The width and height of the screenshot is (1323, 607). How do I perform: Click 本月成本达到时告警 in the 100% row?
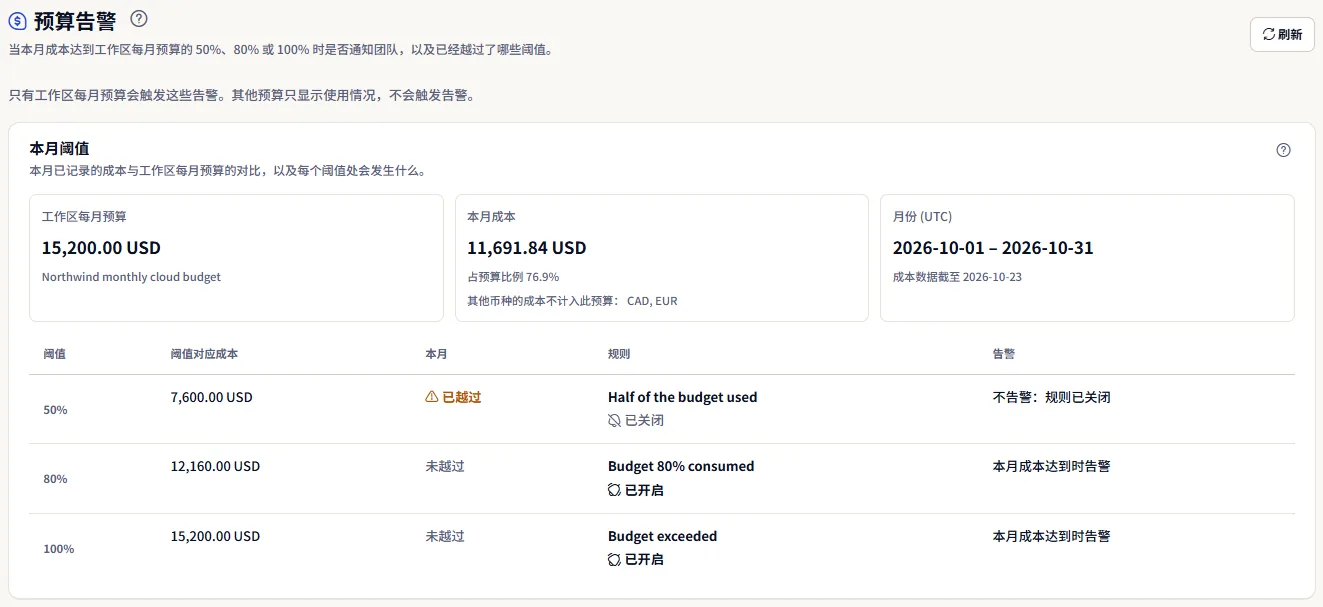[1052, 536]
